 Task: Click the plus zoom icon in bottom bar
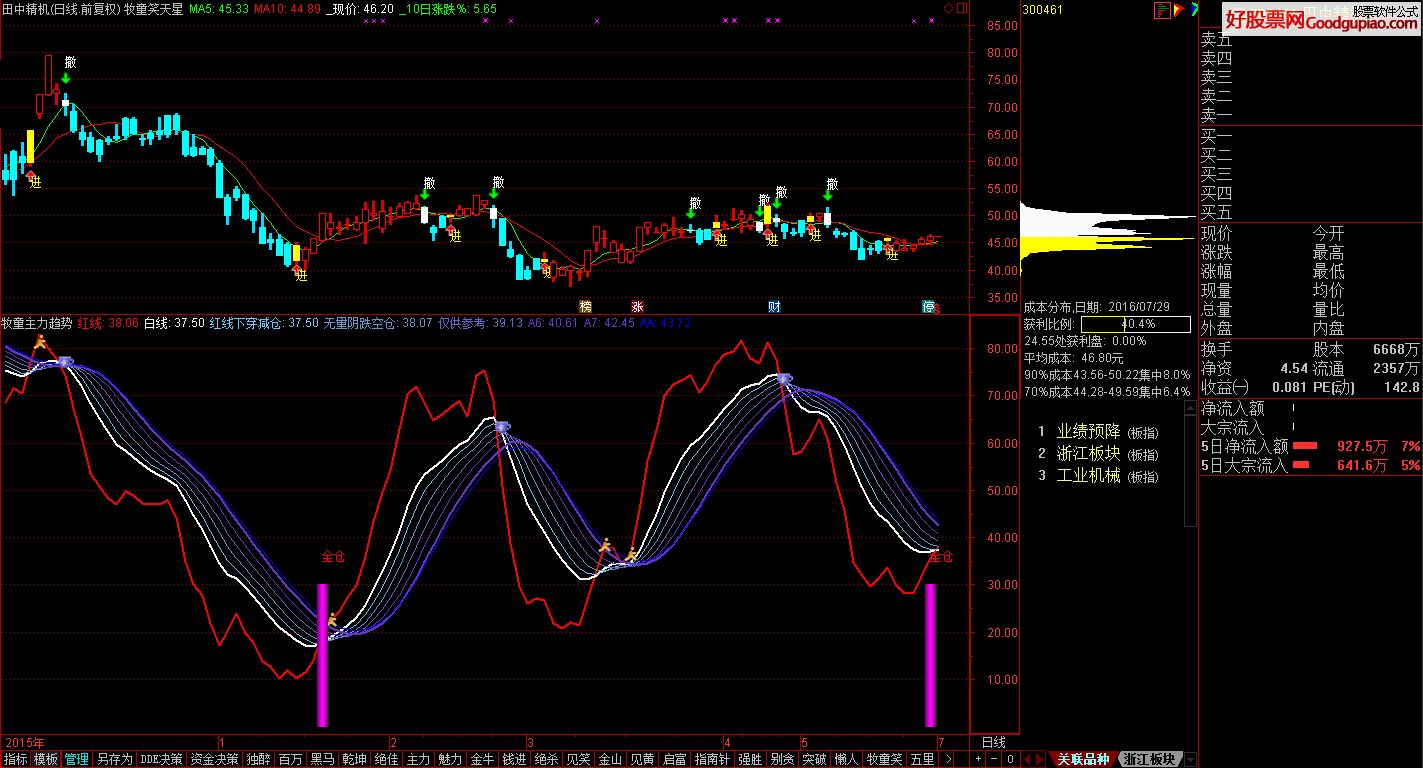pyautogui.click(x=978, y=759)
